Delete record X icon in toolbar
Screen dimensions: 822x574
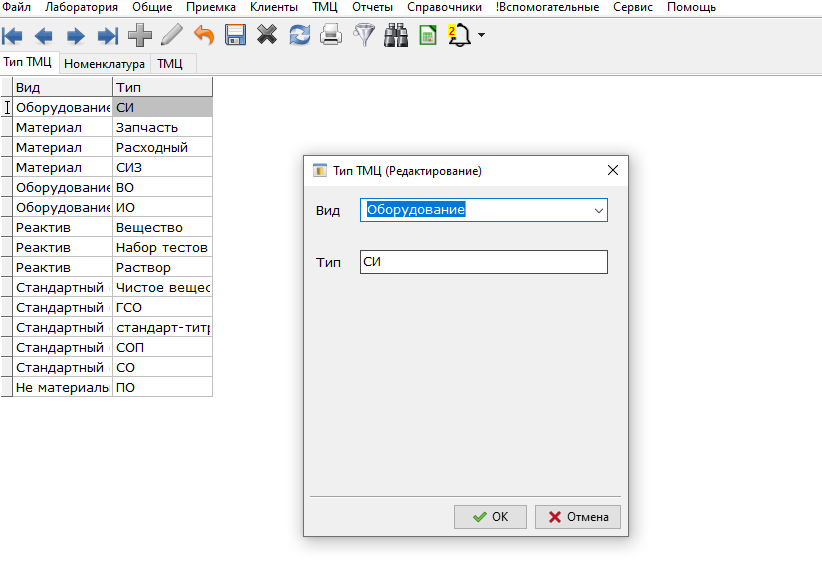[267, 35]
